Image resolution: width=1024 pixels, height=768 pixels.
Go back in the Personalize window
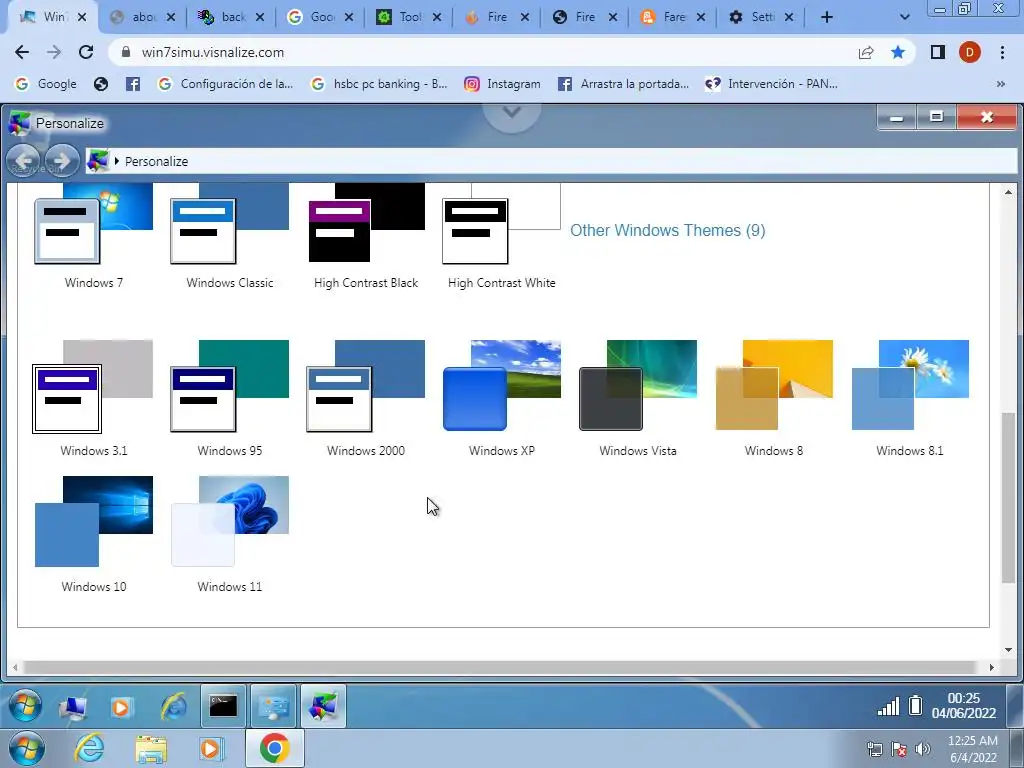(24, 161)
